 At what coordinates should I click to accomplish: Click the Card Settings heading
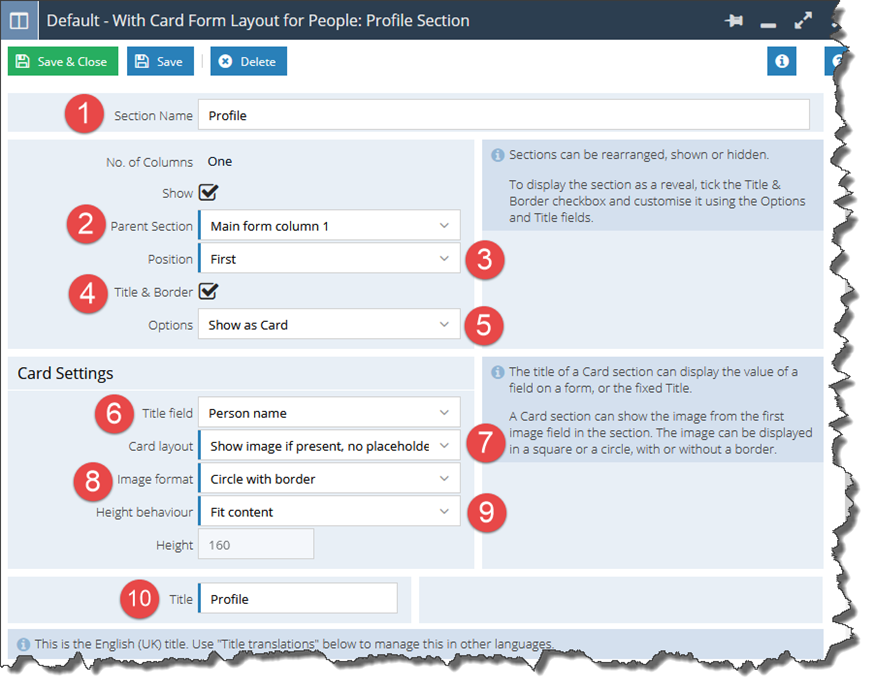click(65, 373)
